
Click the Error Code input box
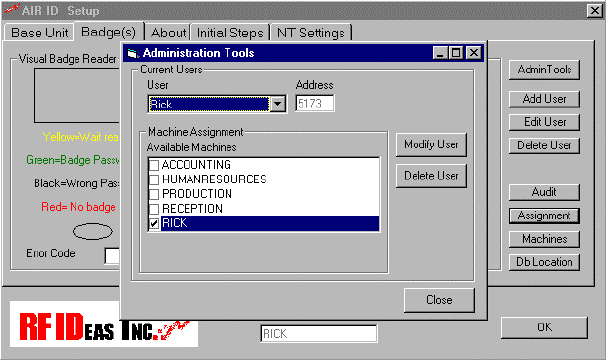tap(112, 256)
